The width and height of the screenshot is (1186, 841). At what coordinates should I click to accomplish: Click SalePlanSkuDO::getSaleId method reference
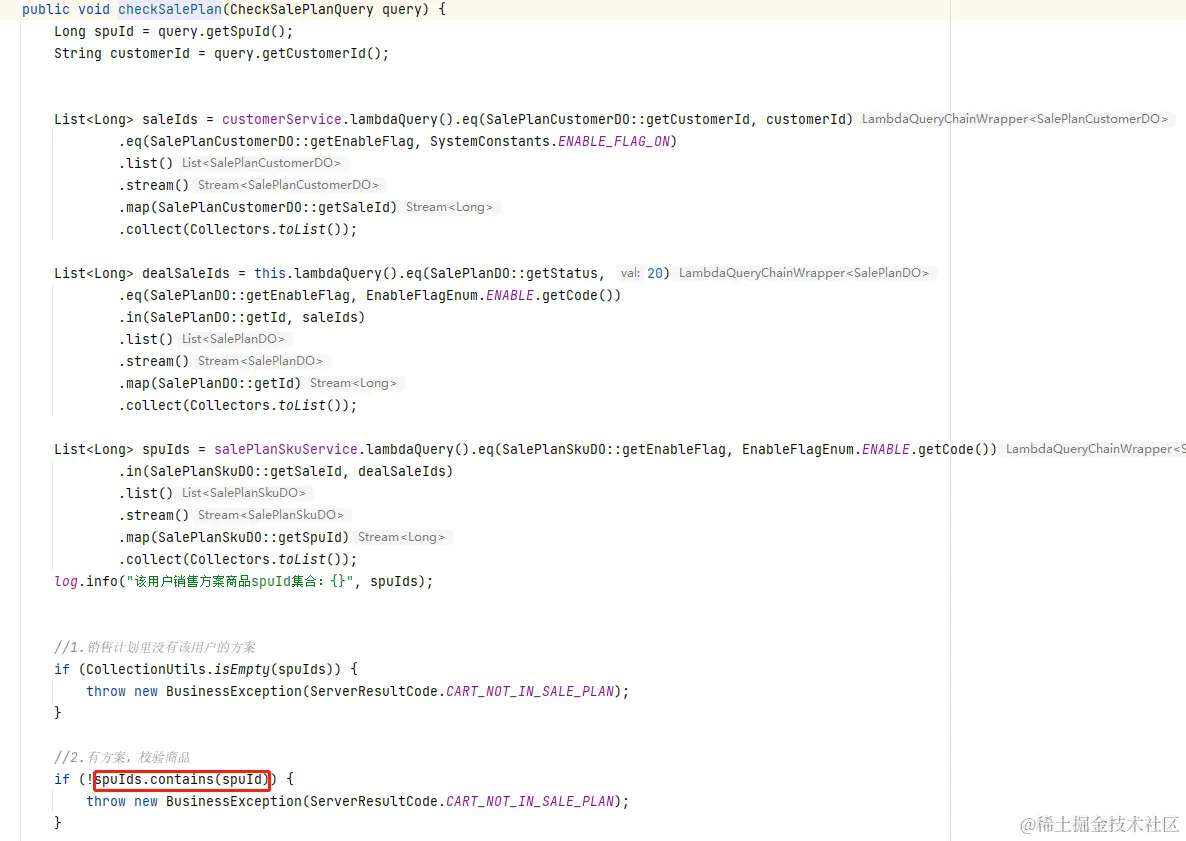point(245,471)
